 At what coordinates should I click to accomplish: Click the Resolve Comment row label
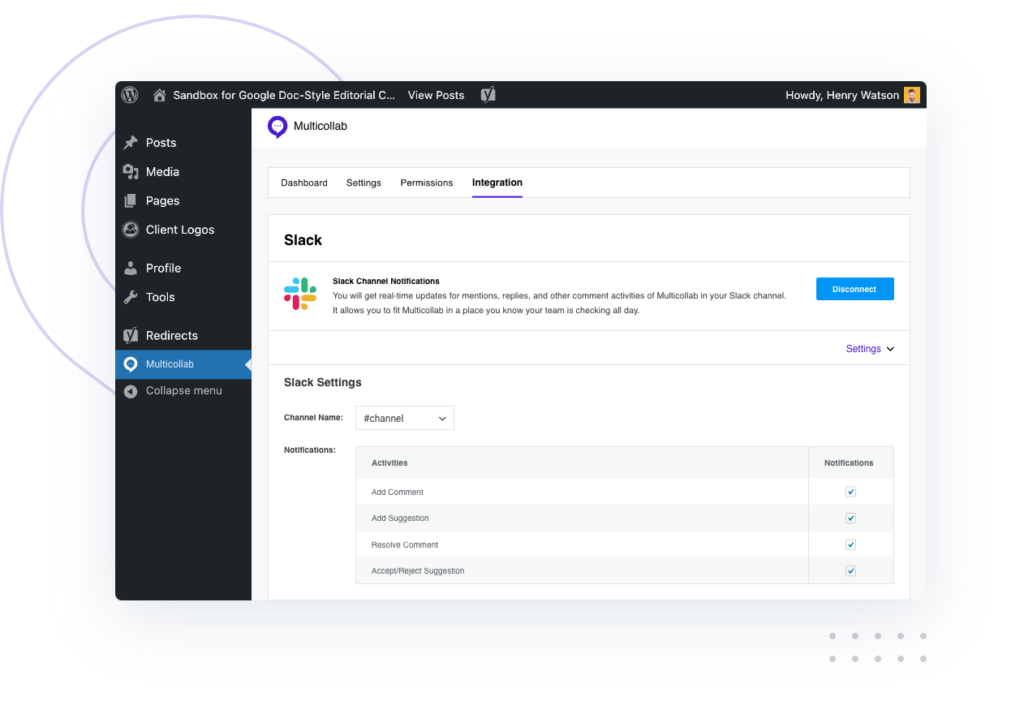[404, 545]
